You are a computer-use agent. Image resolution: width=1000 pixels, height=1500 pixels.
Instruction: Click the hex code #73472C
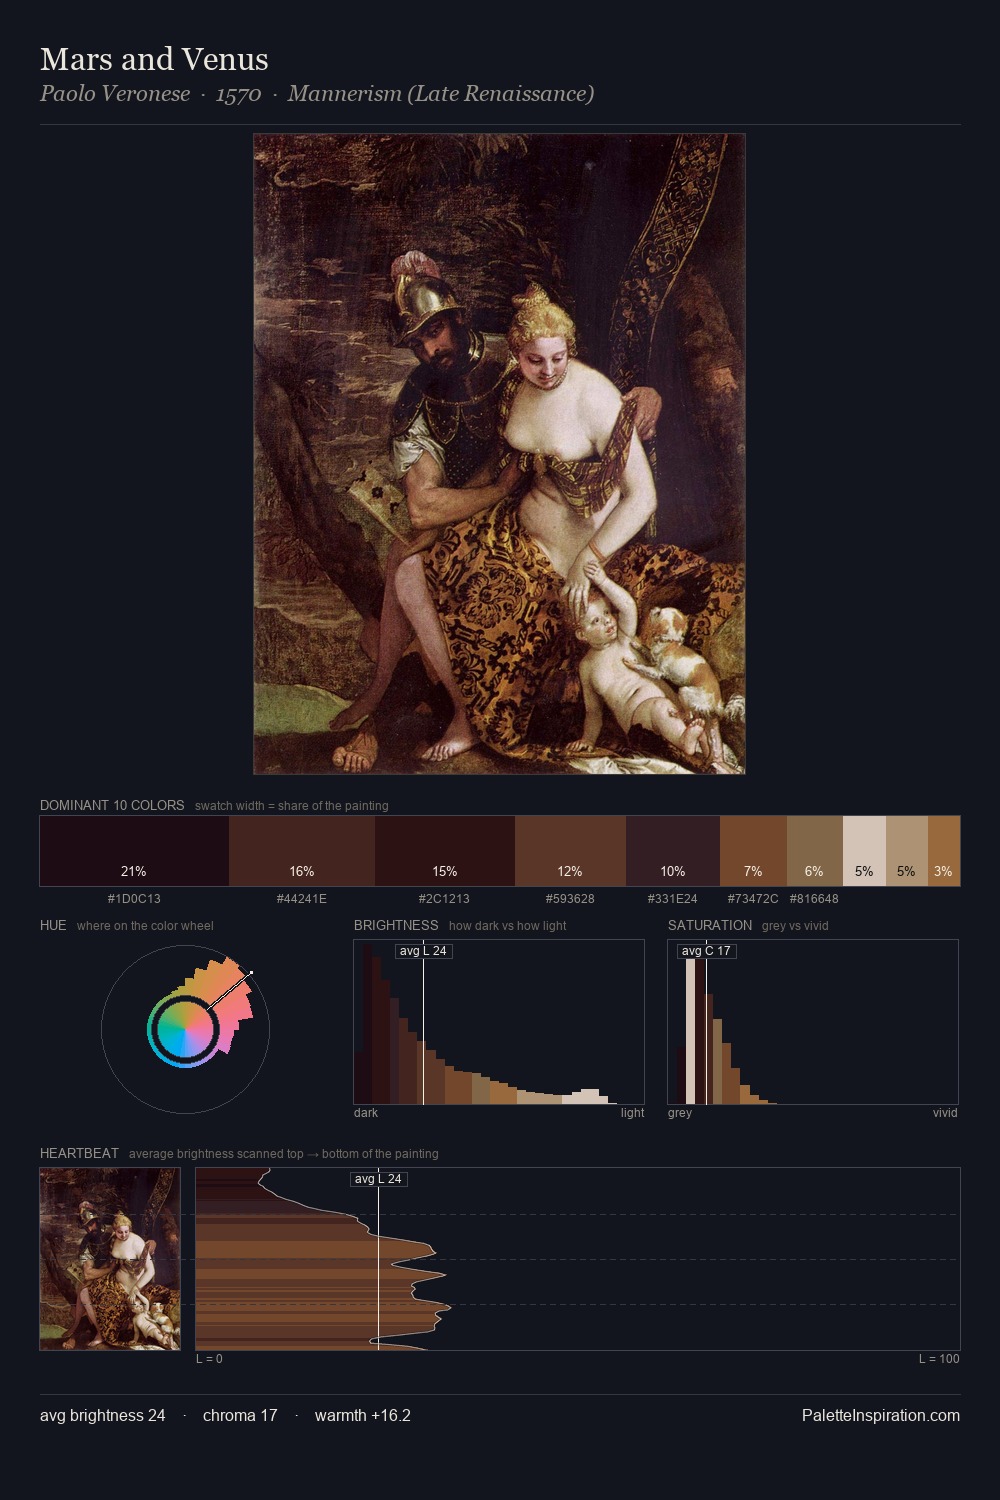(x=753, y=899)
